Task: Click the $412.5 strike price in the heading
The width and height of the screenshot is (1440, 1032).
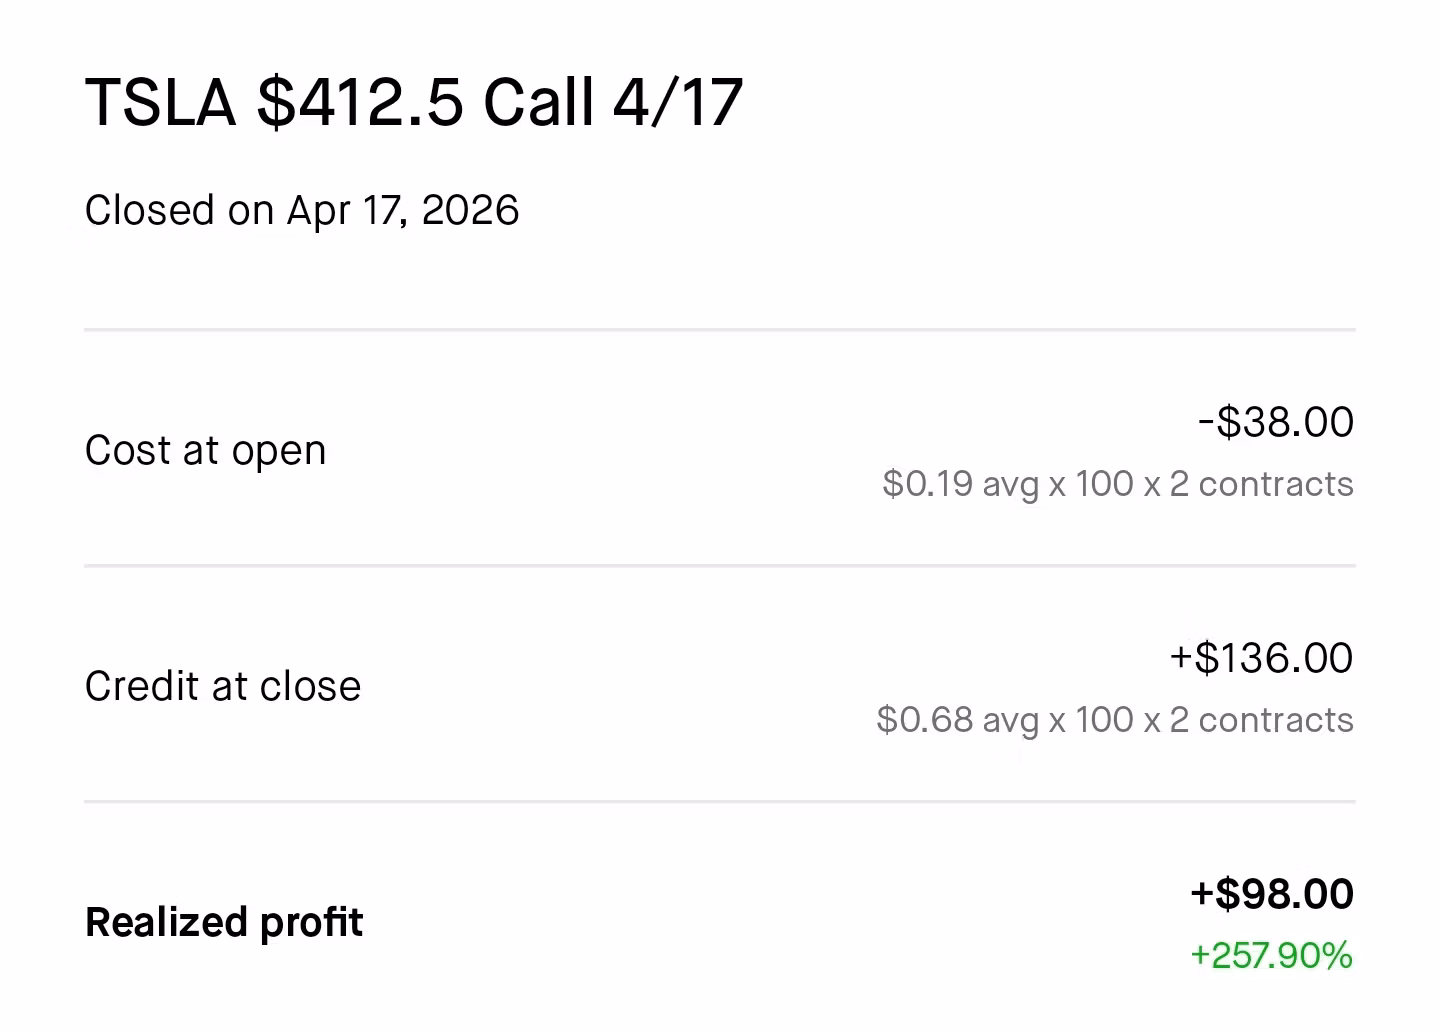Action: (360, 102)
